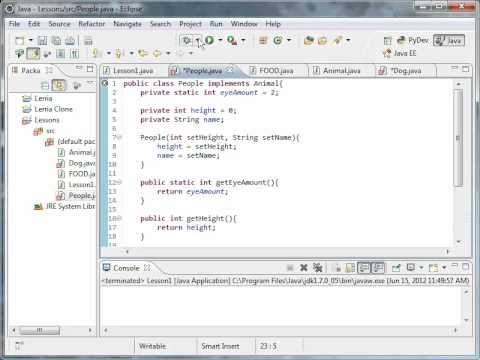Open the Open Console dropdown arrow
Screen dimensions: 480x360
click(444, 267)
